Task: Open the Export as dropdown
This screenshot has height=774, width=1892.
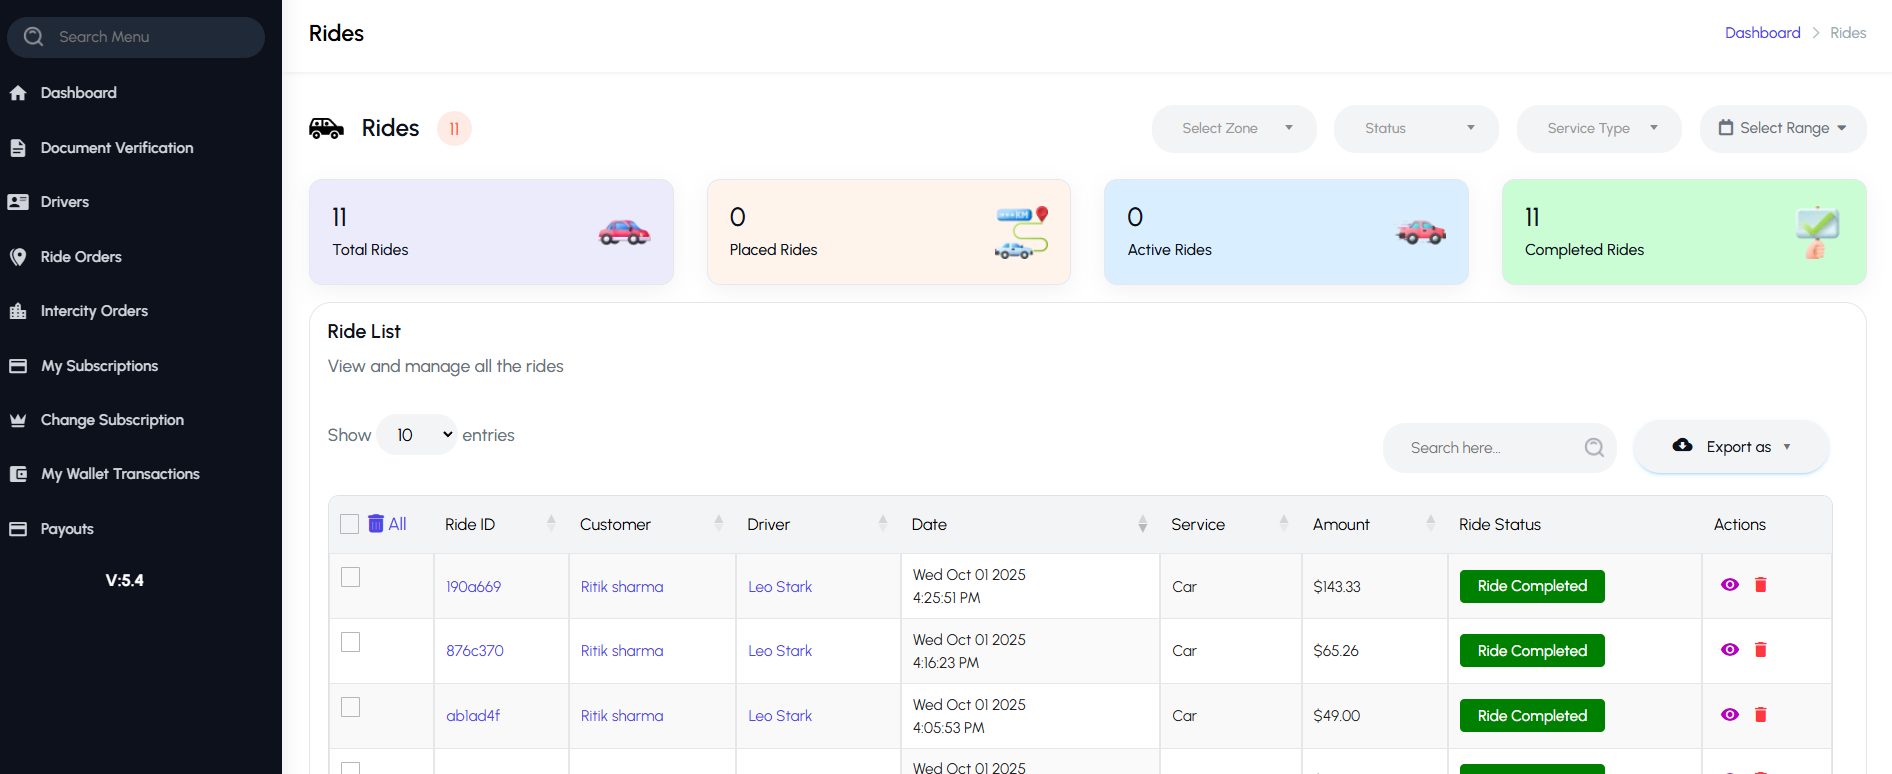Action: [1731, 447]
